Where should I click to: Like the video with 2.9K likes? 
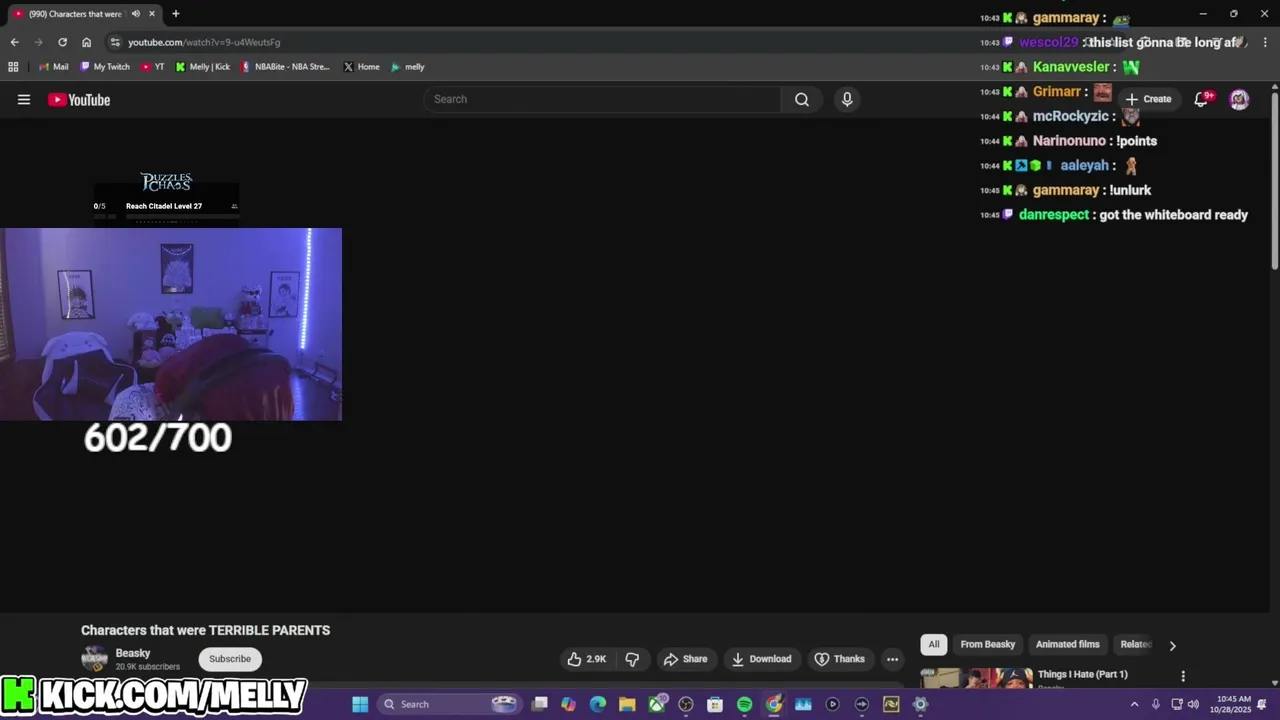click(x=586, y=659)
